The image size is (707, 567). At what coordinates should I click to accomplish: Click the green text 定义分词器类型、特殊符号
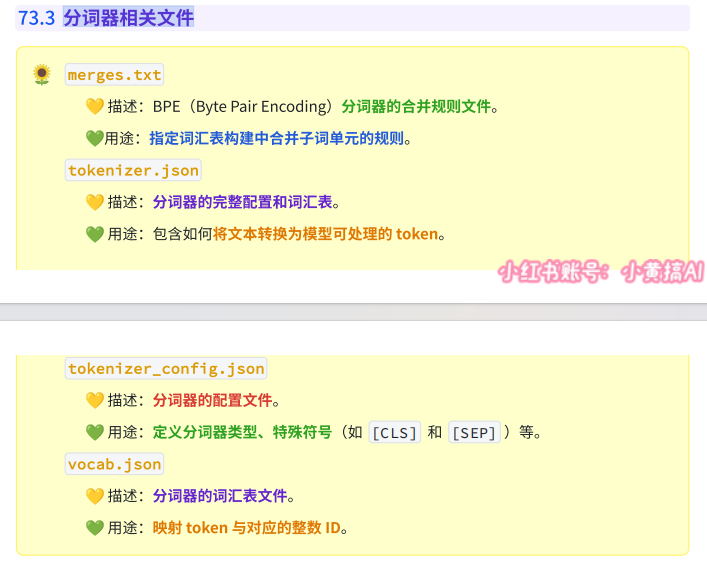click(x=243, y=432)
